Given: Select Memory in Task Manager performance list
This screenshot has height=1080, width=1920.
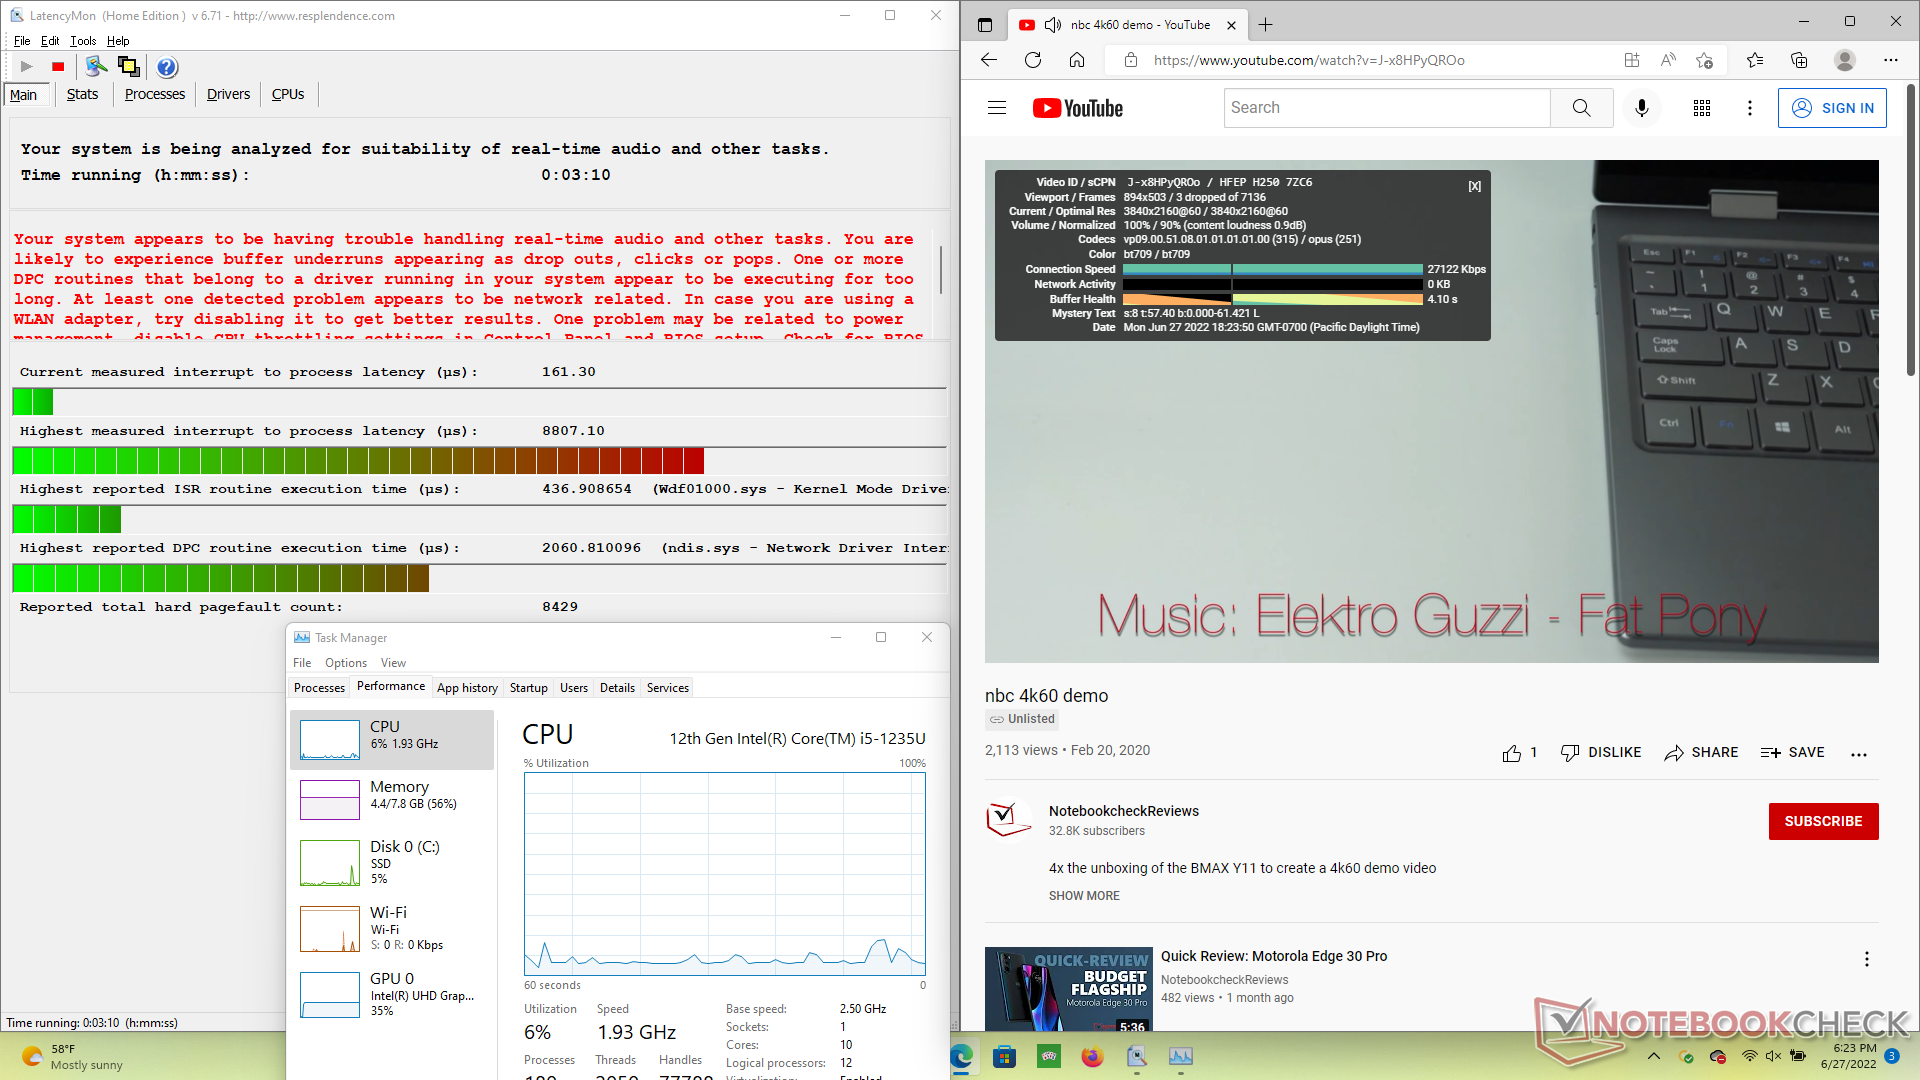Looking at the screenshot, I should click(392, 799).
